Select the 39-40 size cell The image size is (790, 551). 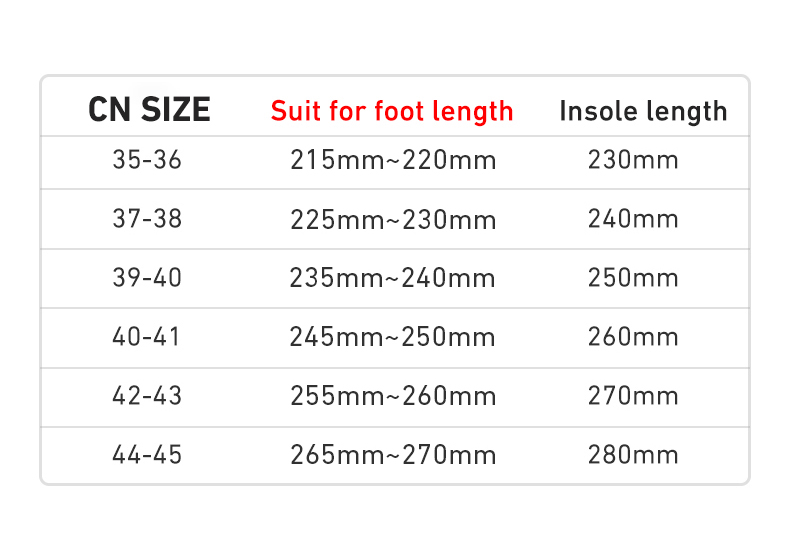147,278
